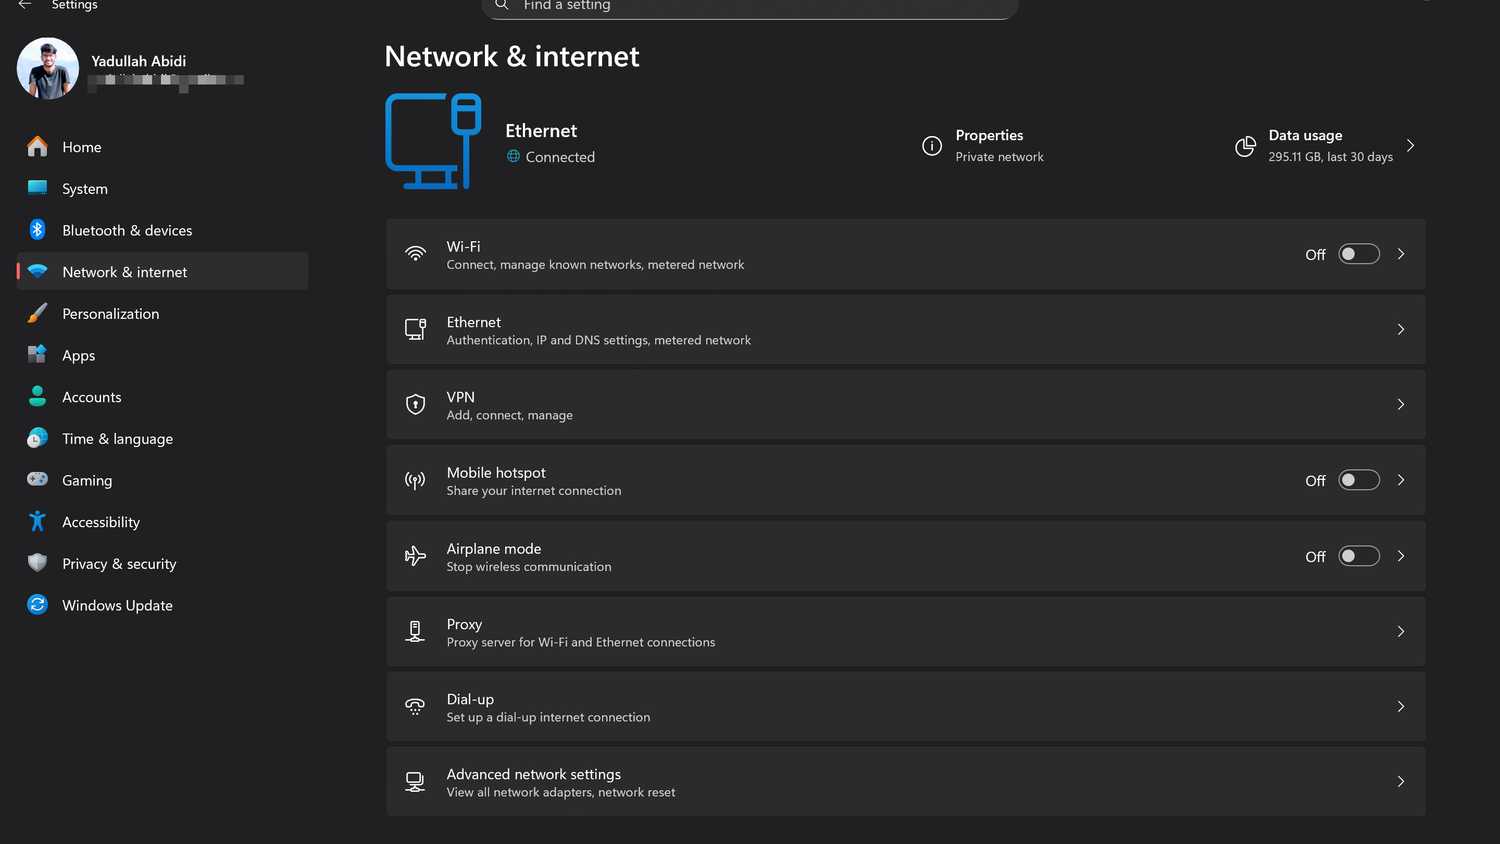
Task: Click the back arrow next to Settings
Action: (25, 5)
